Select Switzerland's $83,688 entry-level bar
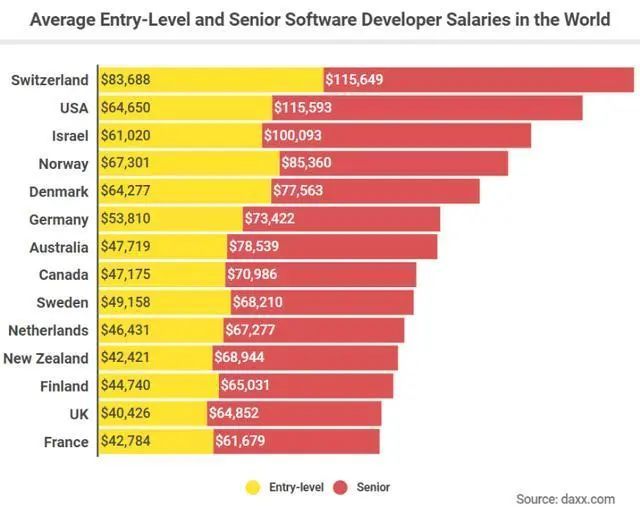The image size is (640, 514). pos(211,80)
